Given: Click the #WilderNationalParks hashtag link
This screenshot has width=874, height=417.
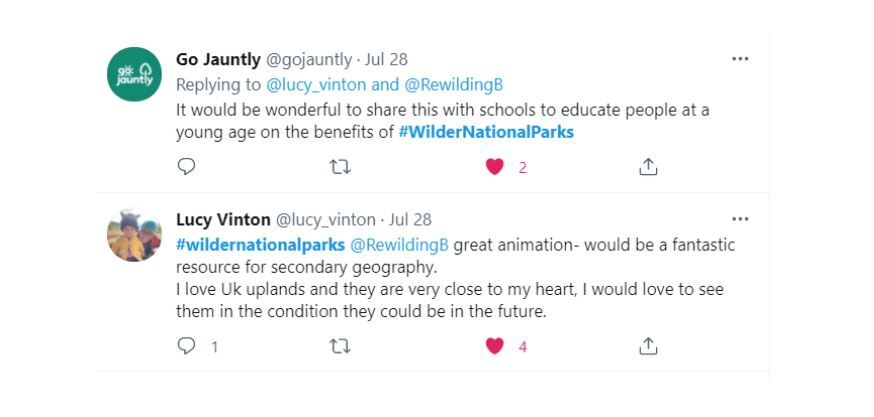Looking at the screenshot, I should tap(486, 131).
